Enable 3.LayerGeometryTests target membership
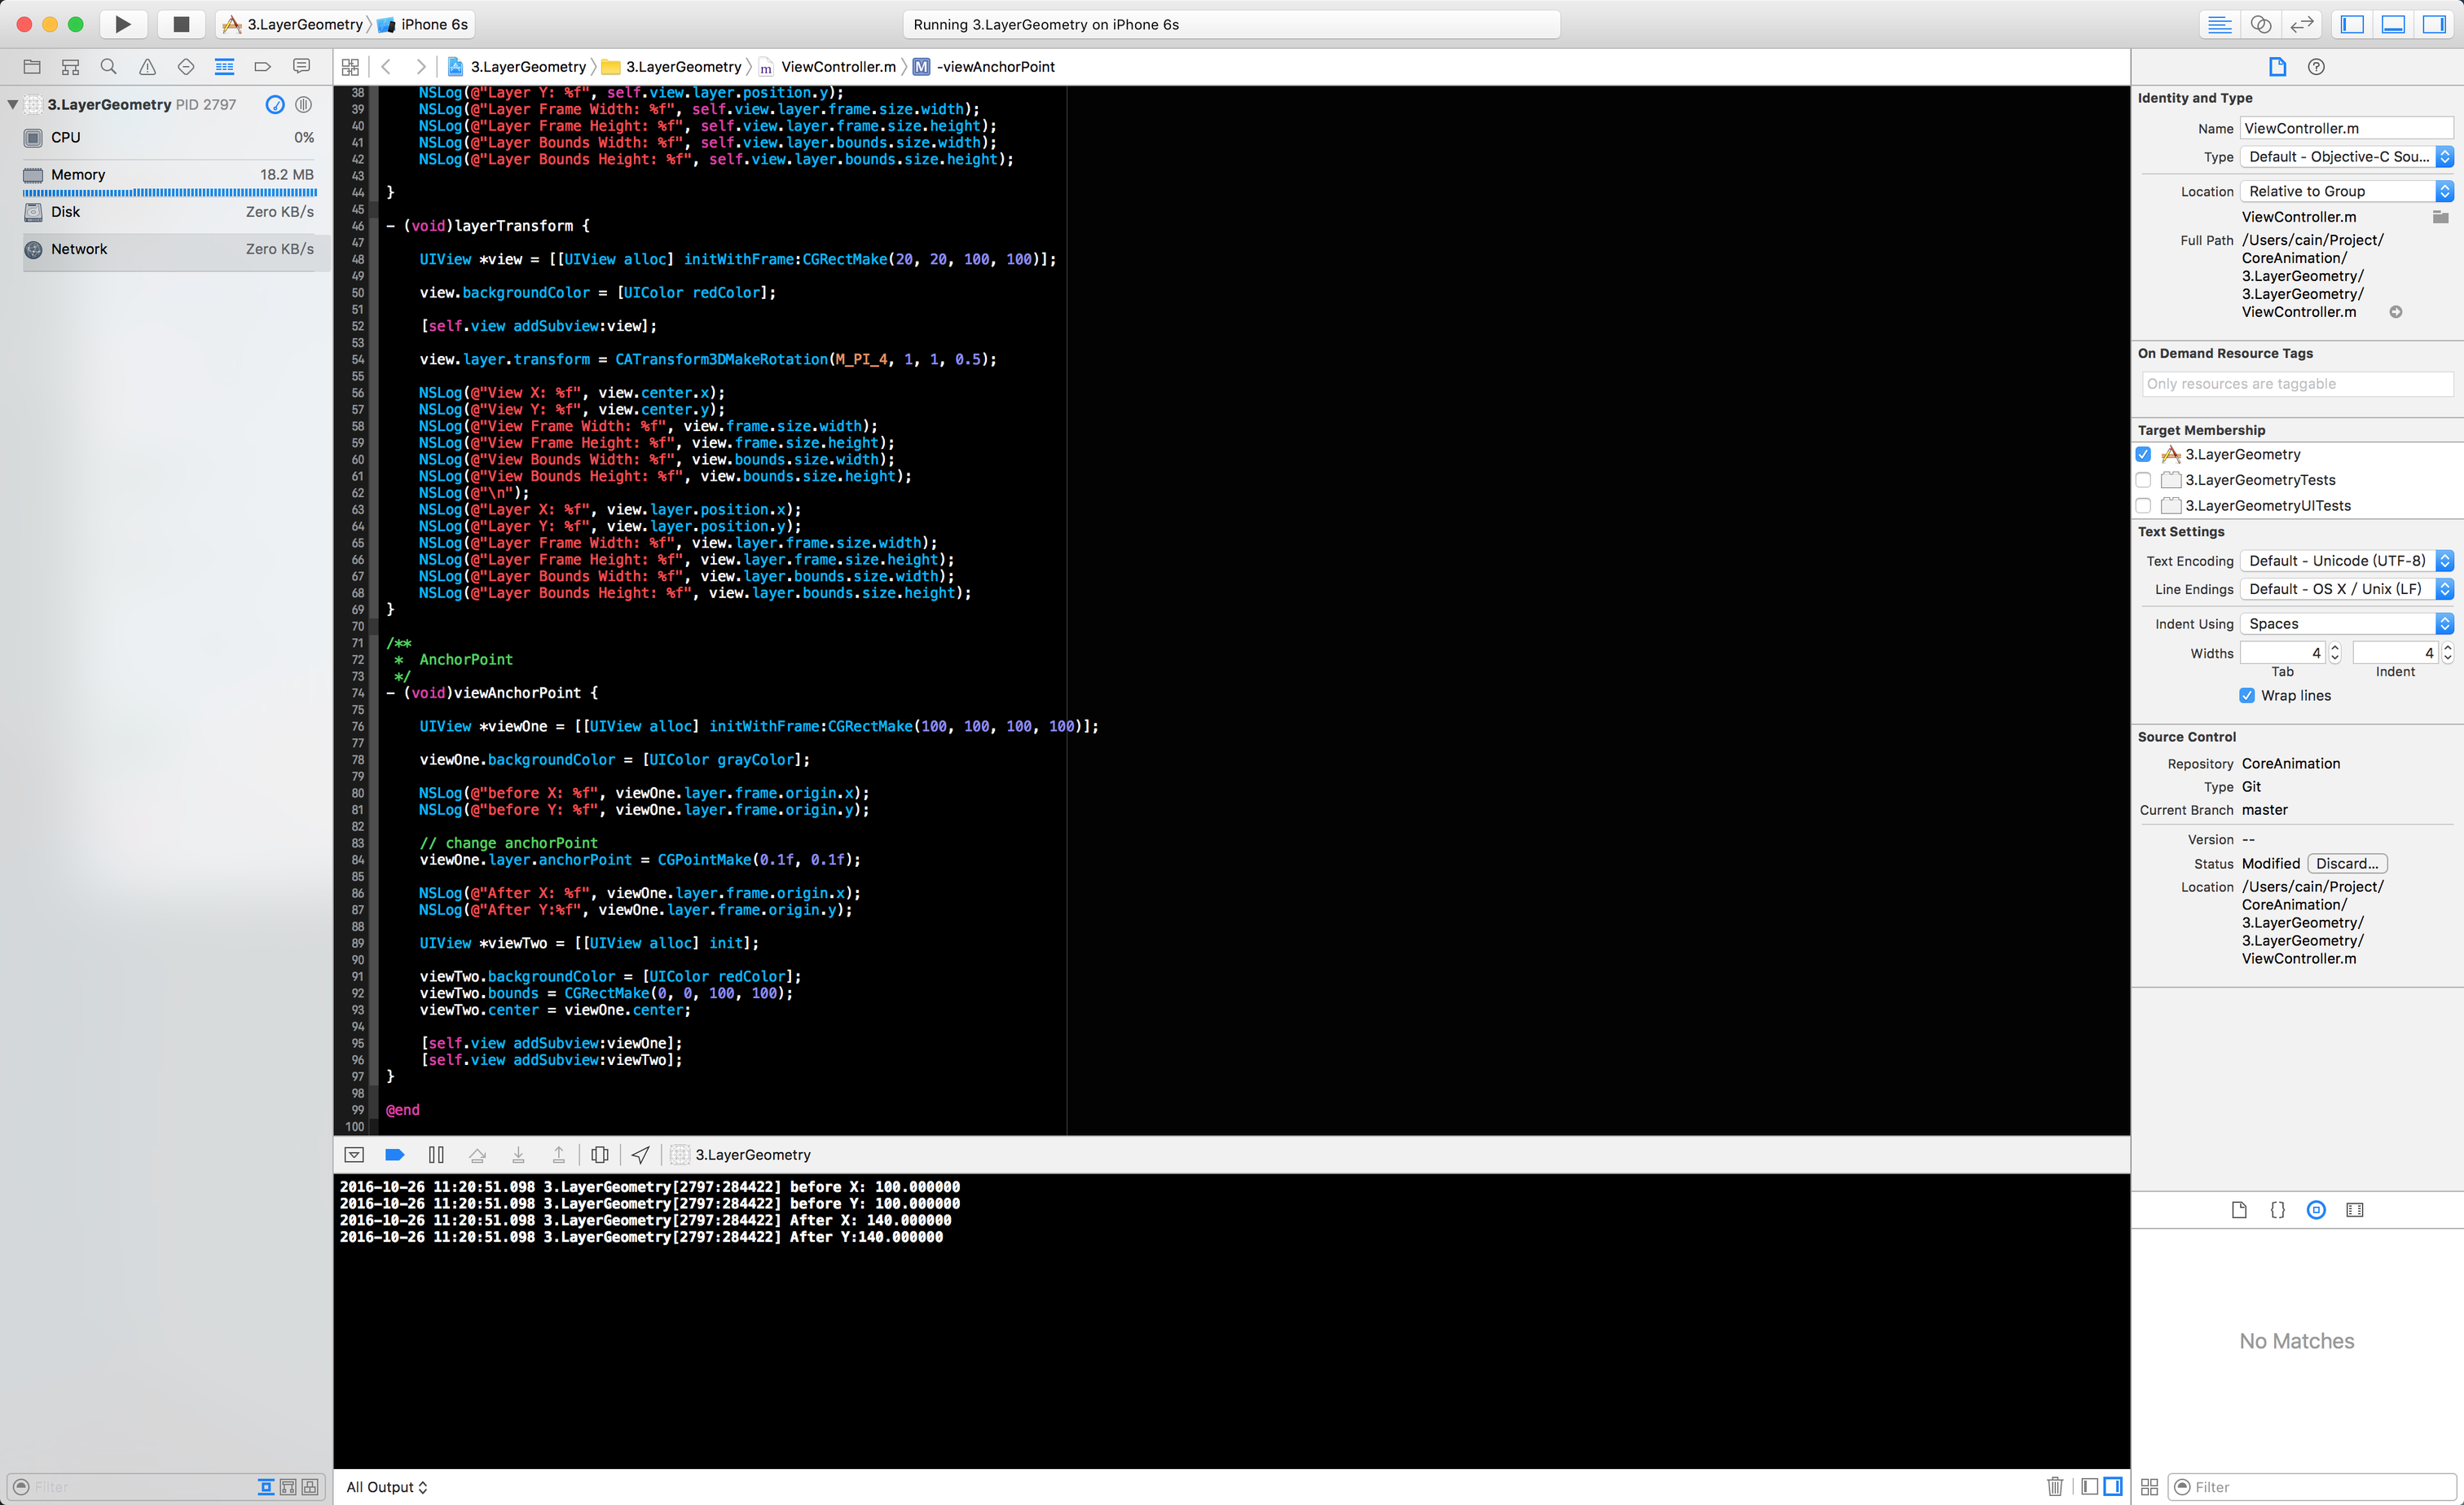The height and width of the screenshot is (1505, 2464). (x=2144, y=480)
